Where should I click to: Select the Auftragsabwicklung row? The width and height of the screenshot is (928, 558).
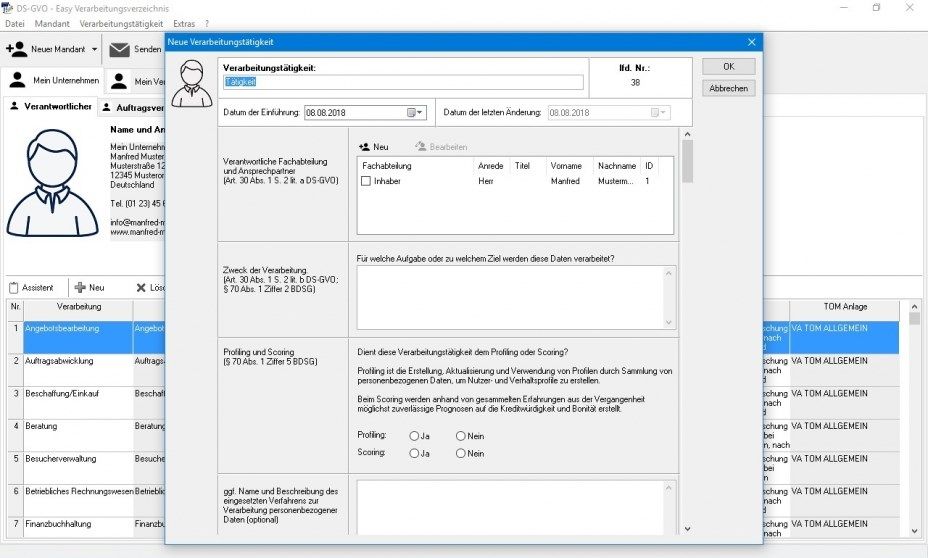78,370
